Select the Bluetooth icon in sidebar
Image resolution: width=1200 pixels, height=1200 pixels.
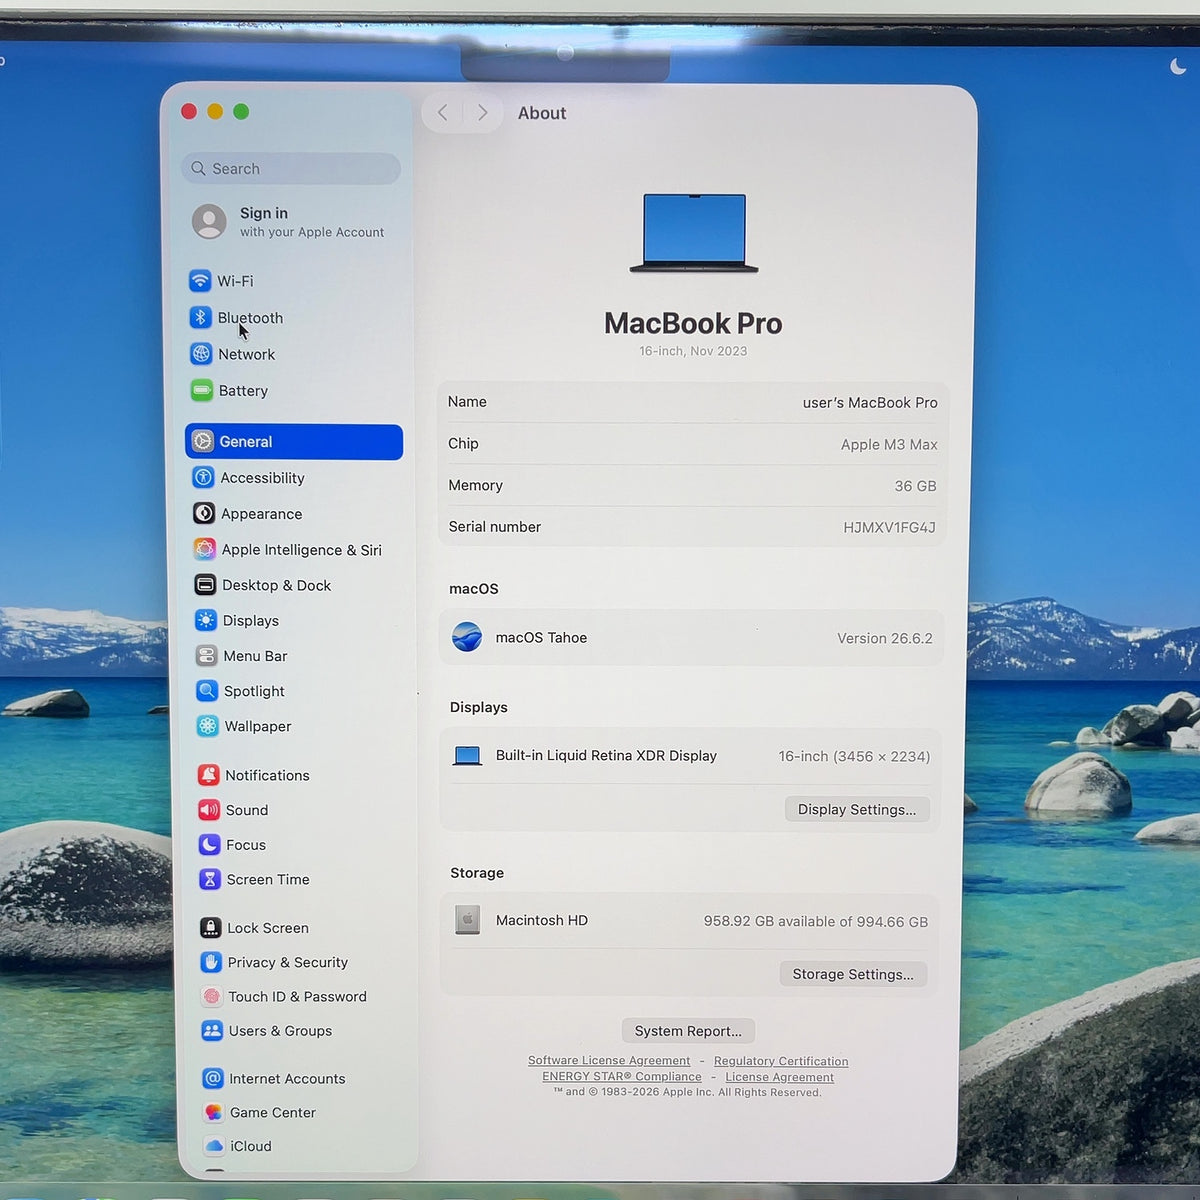200,317
